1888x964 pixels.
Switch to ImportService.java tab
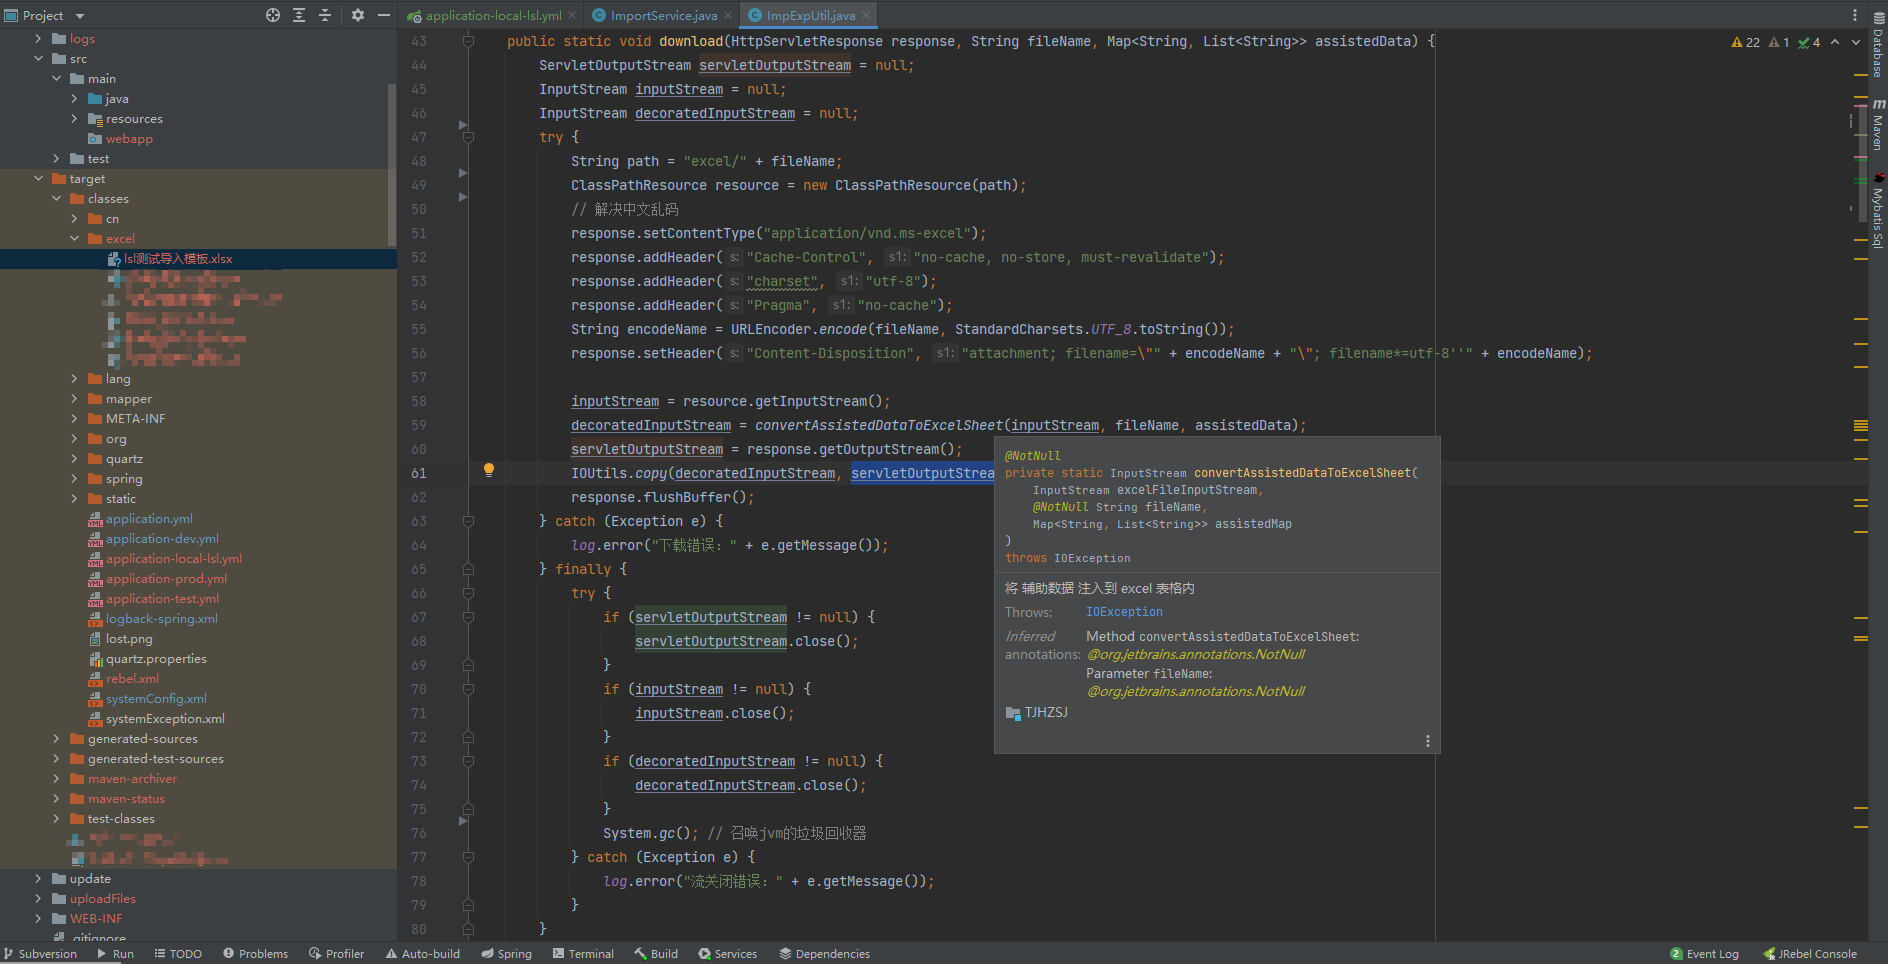[663, 15]
